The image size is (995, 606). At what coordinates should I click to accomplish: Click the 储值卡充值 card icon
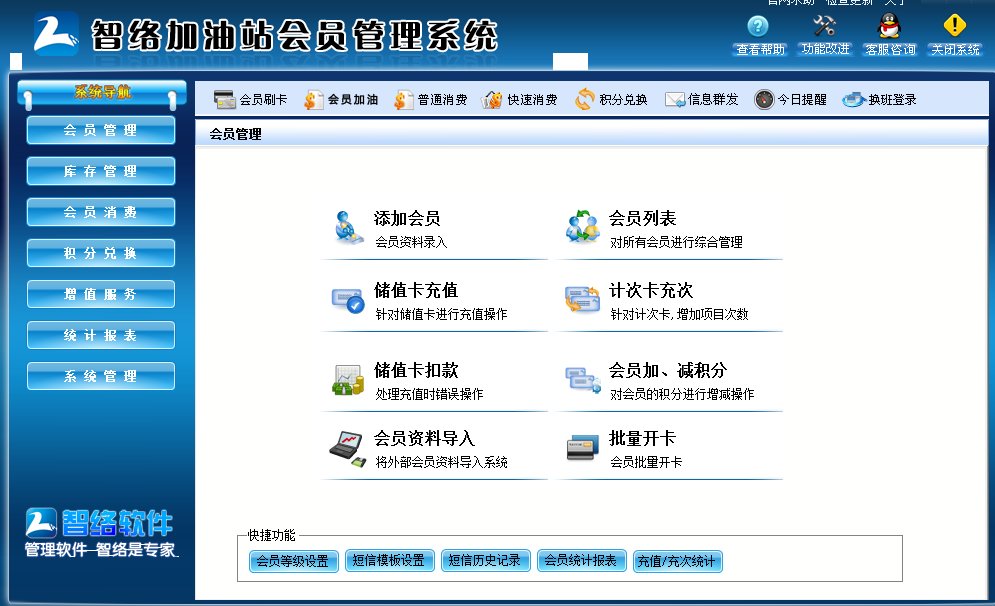pos(348,300)
